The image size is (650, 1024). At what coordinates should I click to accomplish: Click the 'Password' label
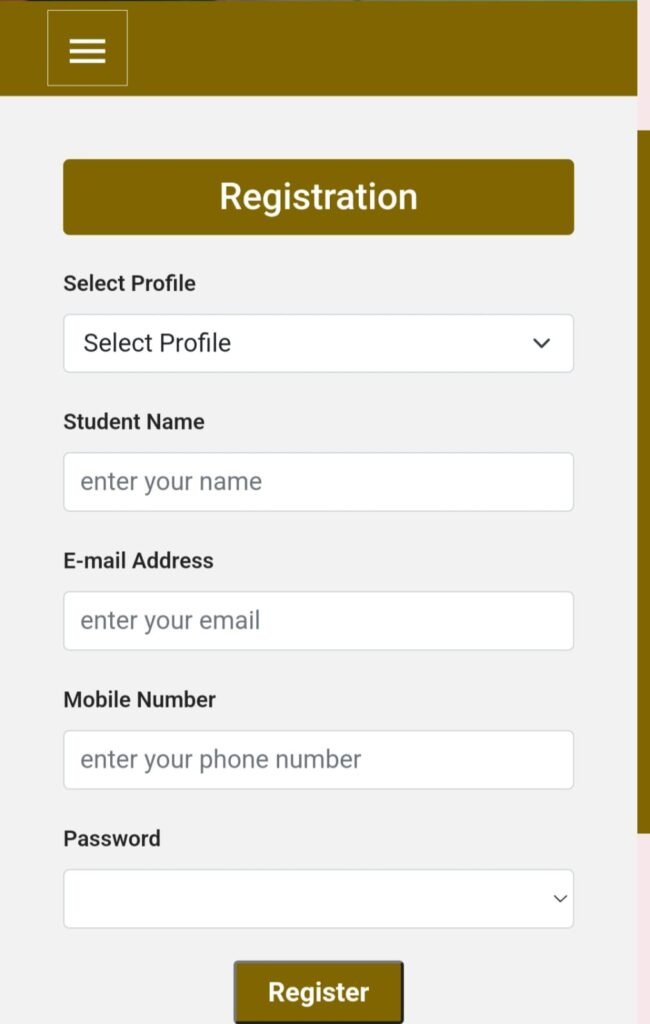(112, 839)
